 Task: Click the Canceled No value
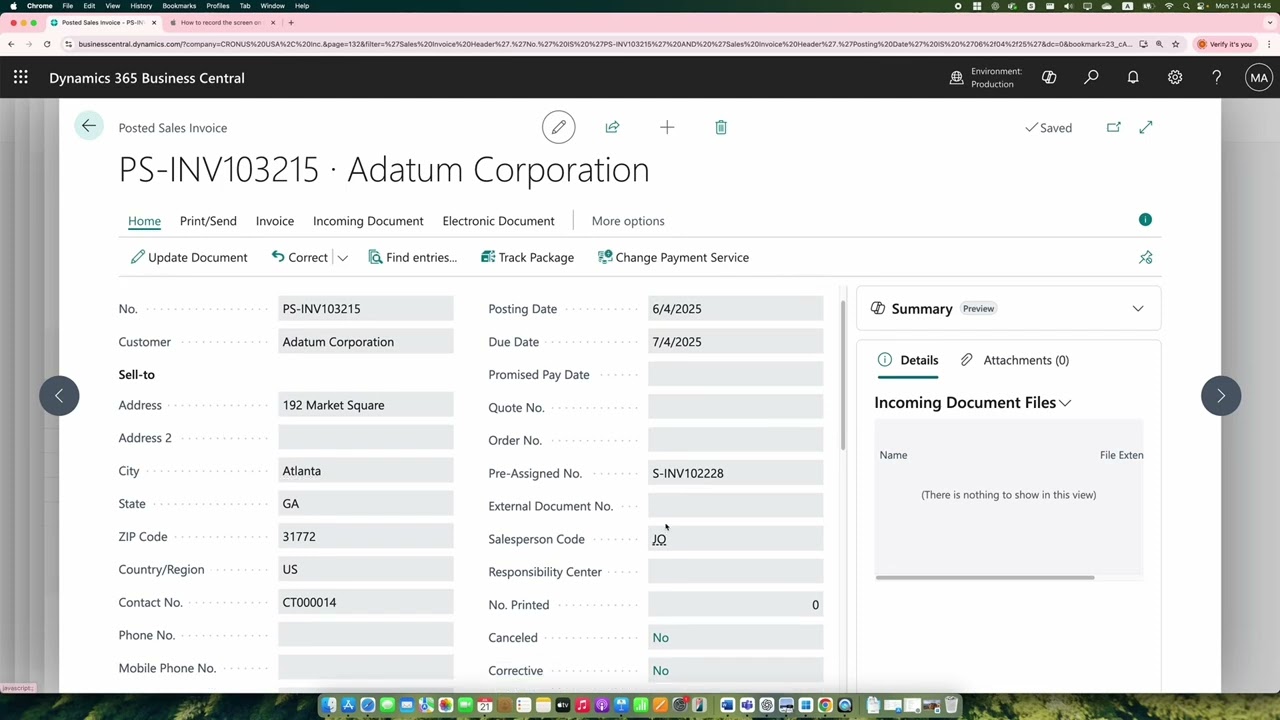660,638
